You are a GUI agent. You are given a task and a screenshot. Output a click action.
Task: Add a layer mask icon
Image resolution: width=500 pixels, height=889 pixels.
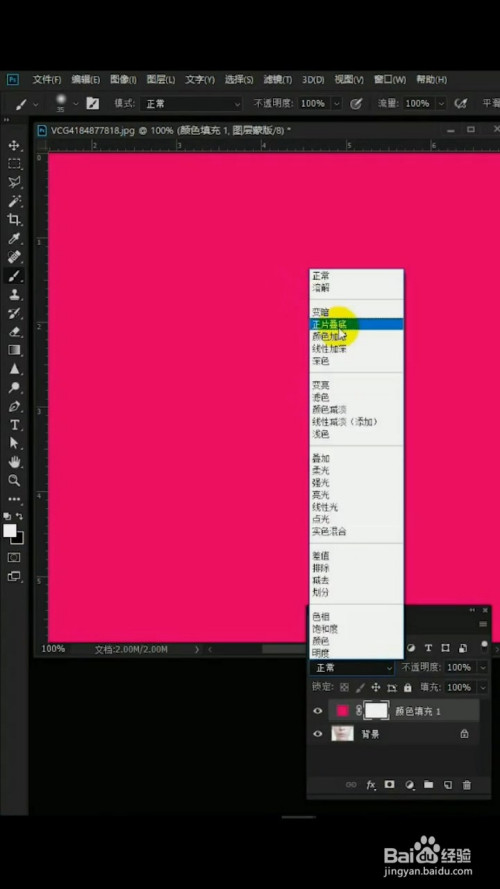[389, 785]
